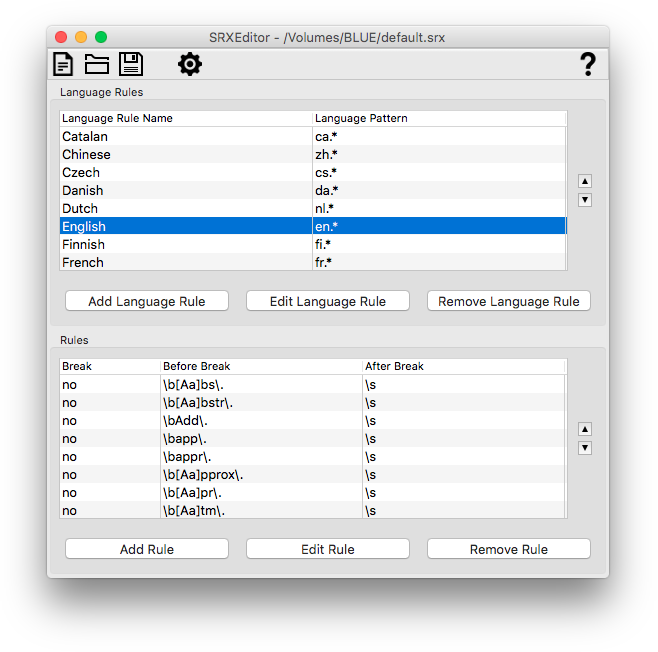The width and height of the screenshot is (658, 652).
Task: Select the French language rule row
Action: click(313, 262)
